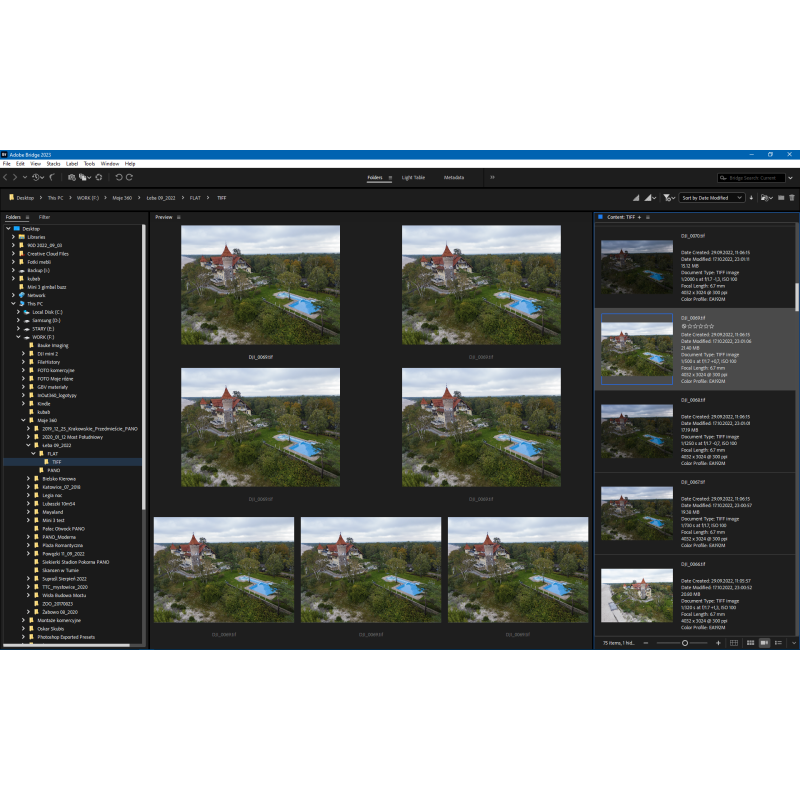Expand the FOTO komercyjne folder
Screen dimensions: 800x800
pos(23,370)
